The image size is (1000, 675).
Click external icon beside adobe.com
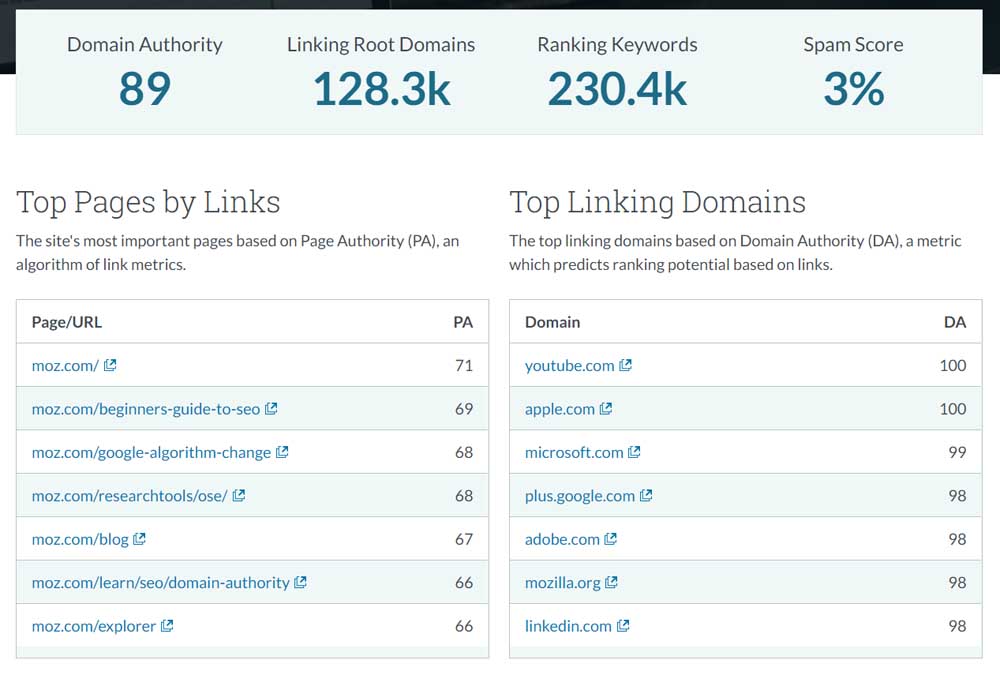click(610, 538)
